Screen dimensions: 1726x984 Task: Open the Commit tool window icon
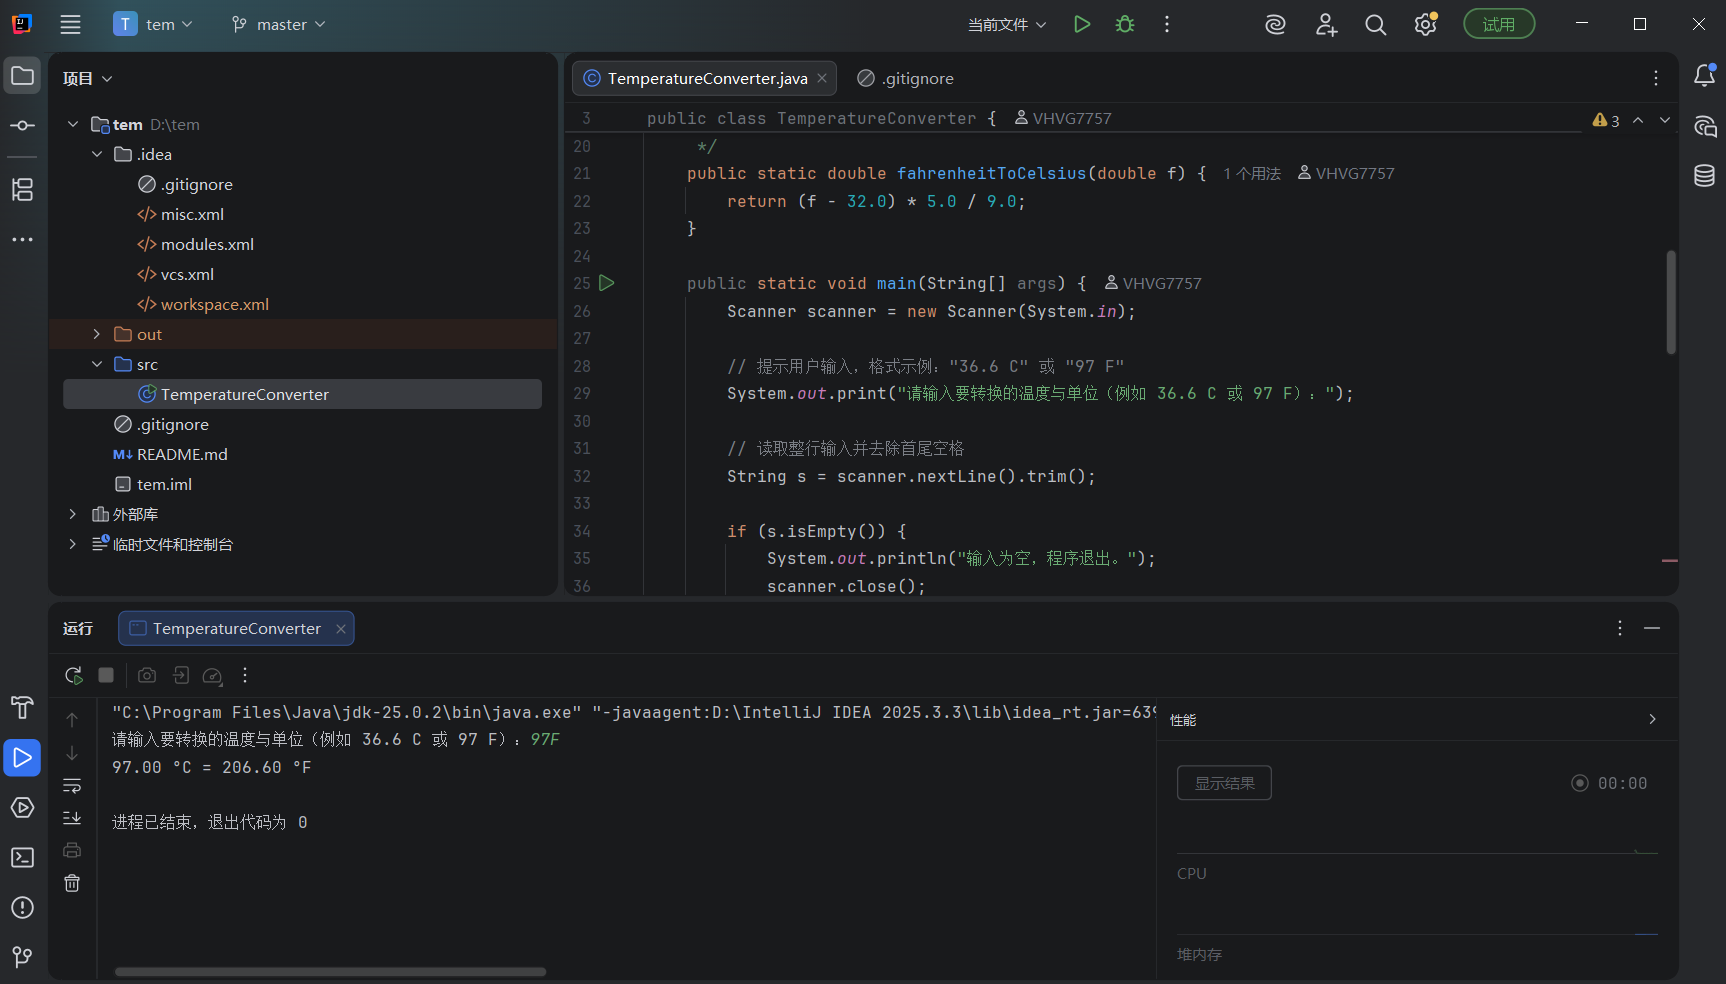point(22,126)
